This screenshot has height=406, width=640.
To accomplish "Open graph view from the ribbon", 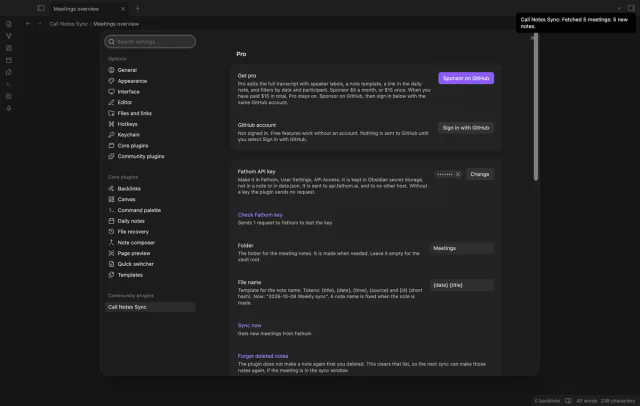I will click(9, 36).
